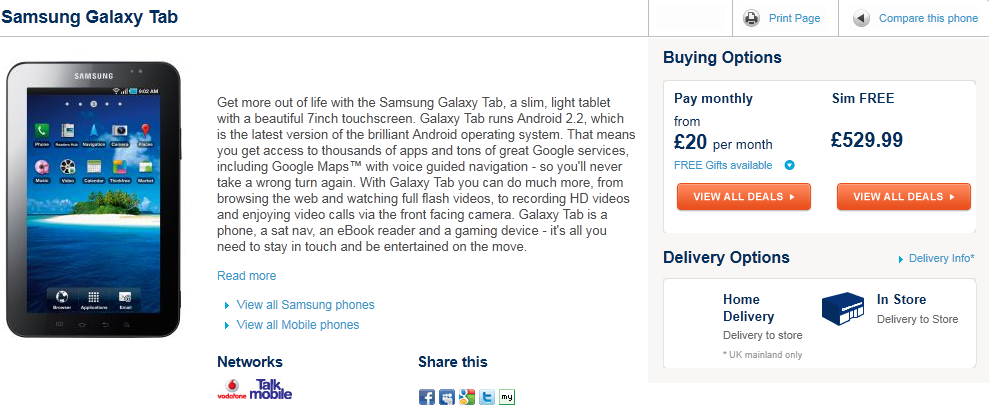Click FREE Gifts available link text
Screen dimensions: 989x415
(x=723, y=165)
